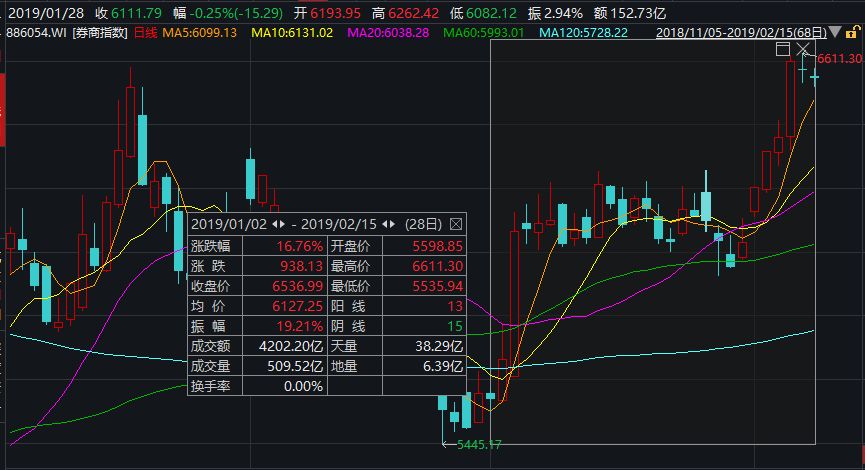
Task: Select the MA20:6038.28 indicator label
Action: pyautogui.click(x=388, y=33)
